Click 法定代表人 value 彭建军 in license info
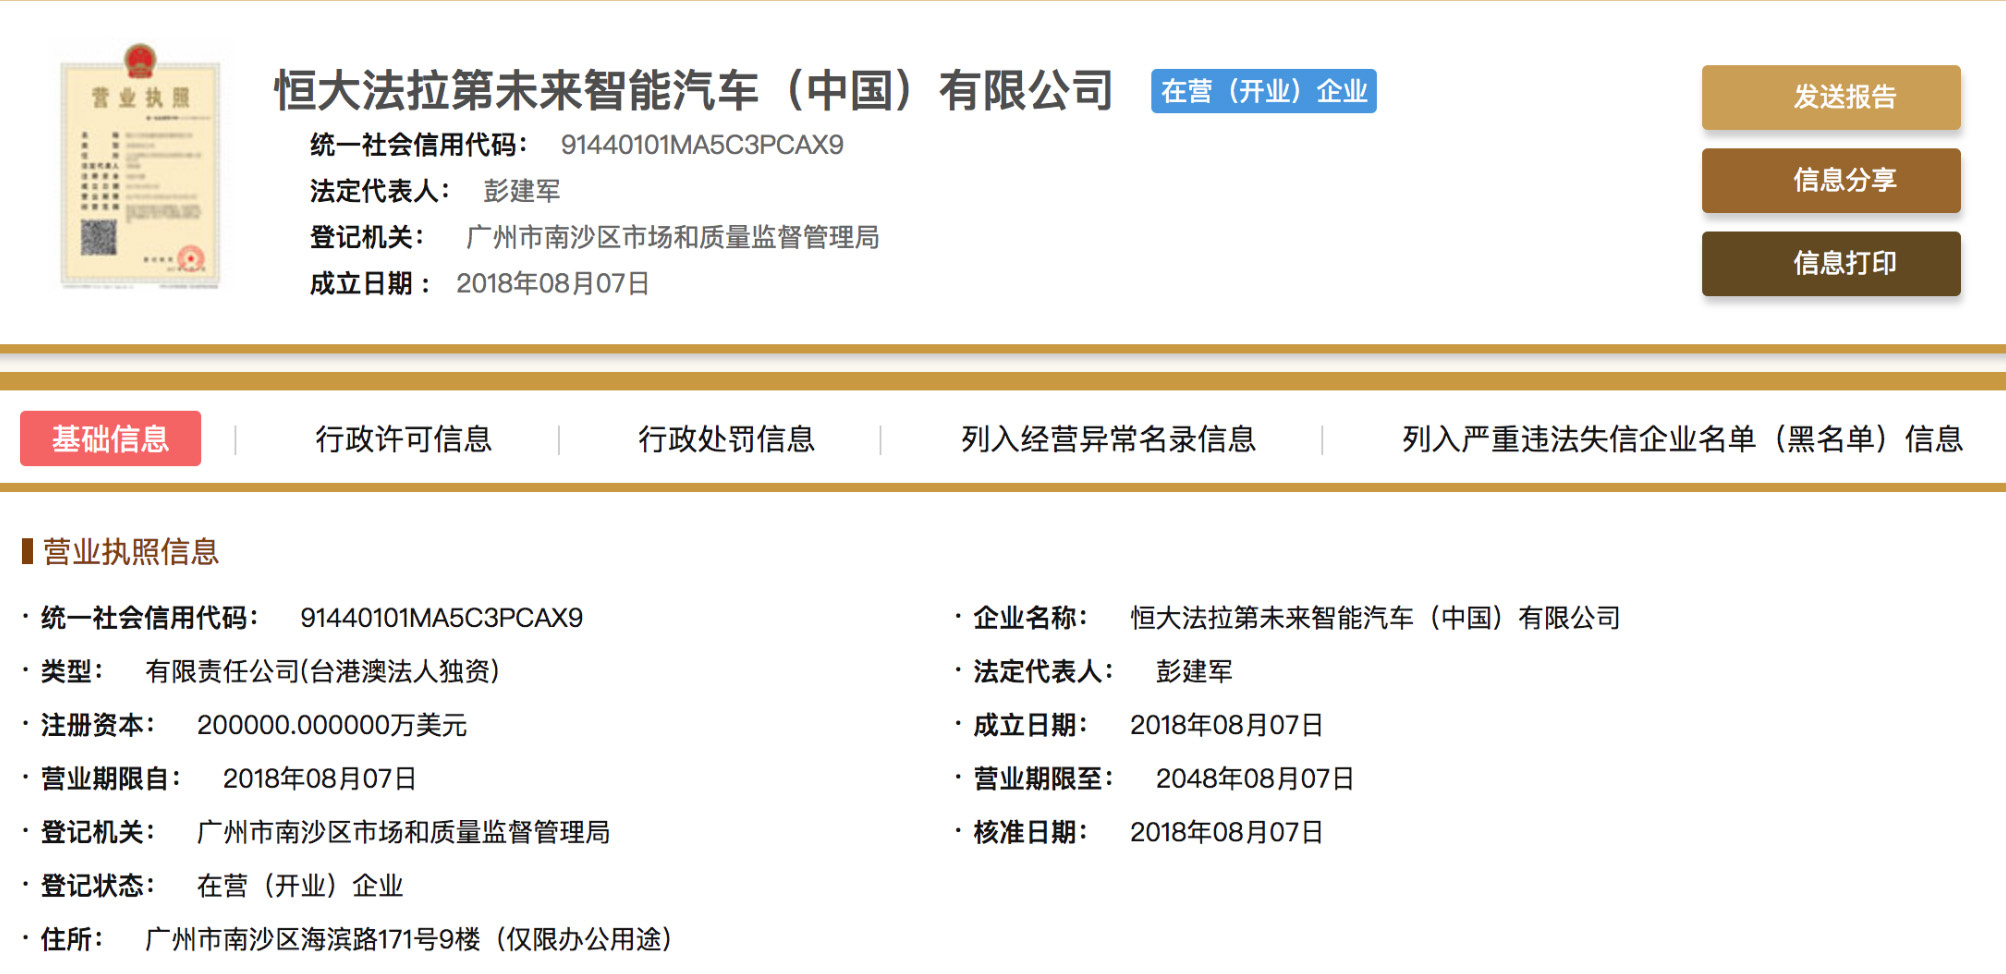2006x974 pixels. (1194, 671)
